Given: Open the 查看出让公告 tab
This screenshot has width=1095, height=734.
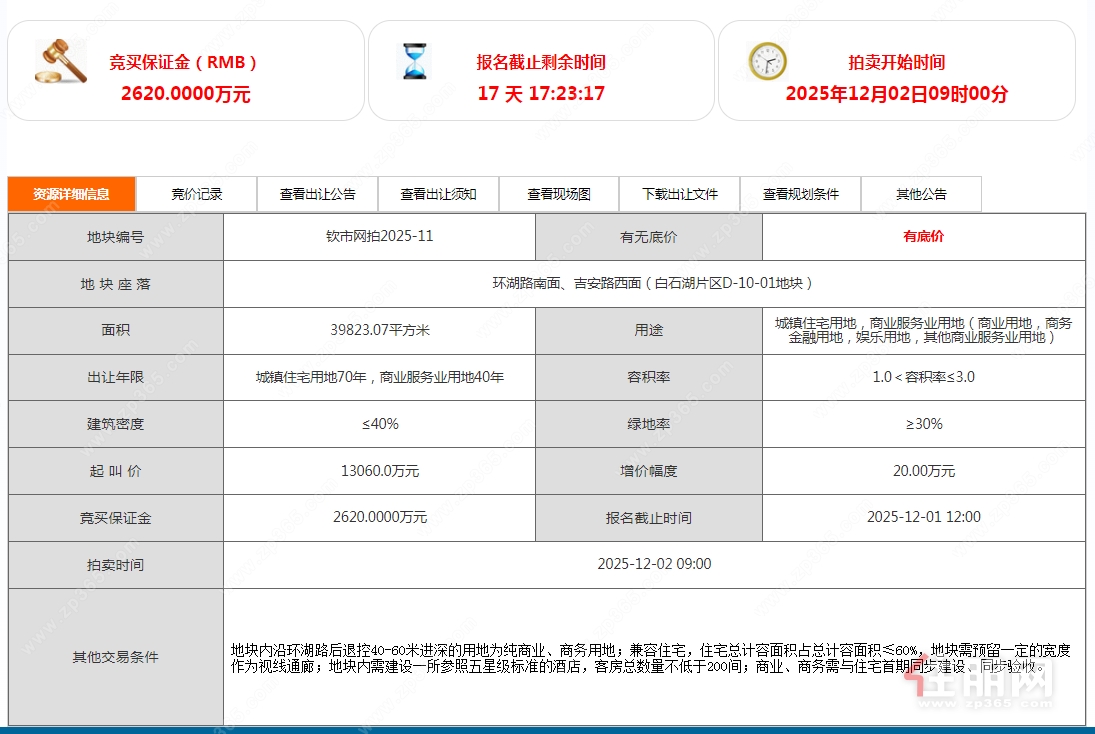Looking at the screenshot, I should [x=317, y=194].
